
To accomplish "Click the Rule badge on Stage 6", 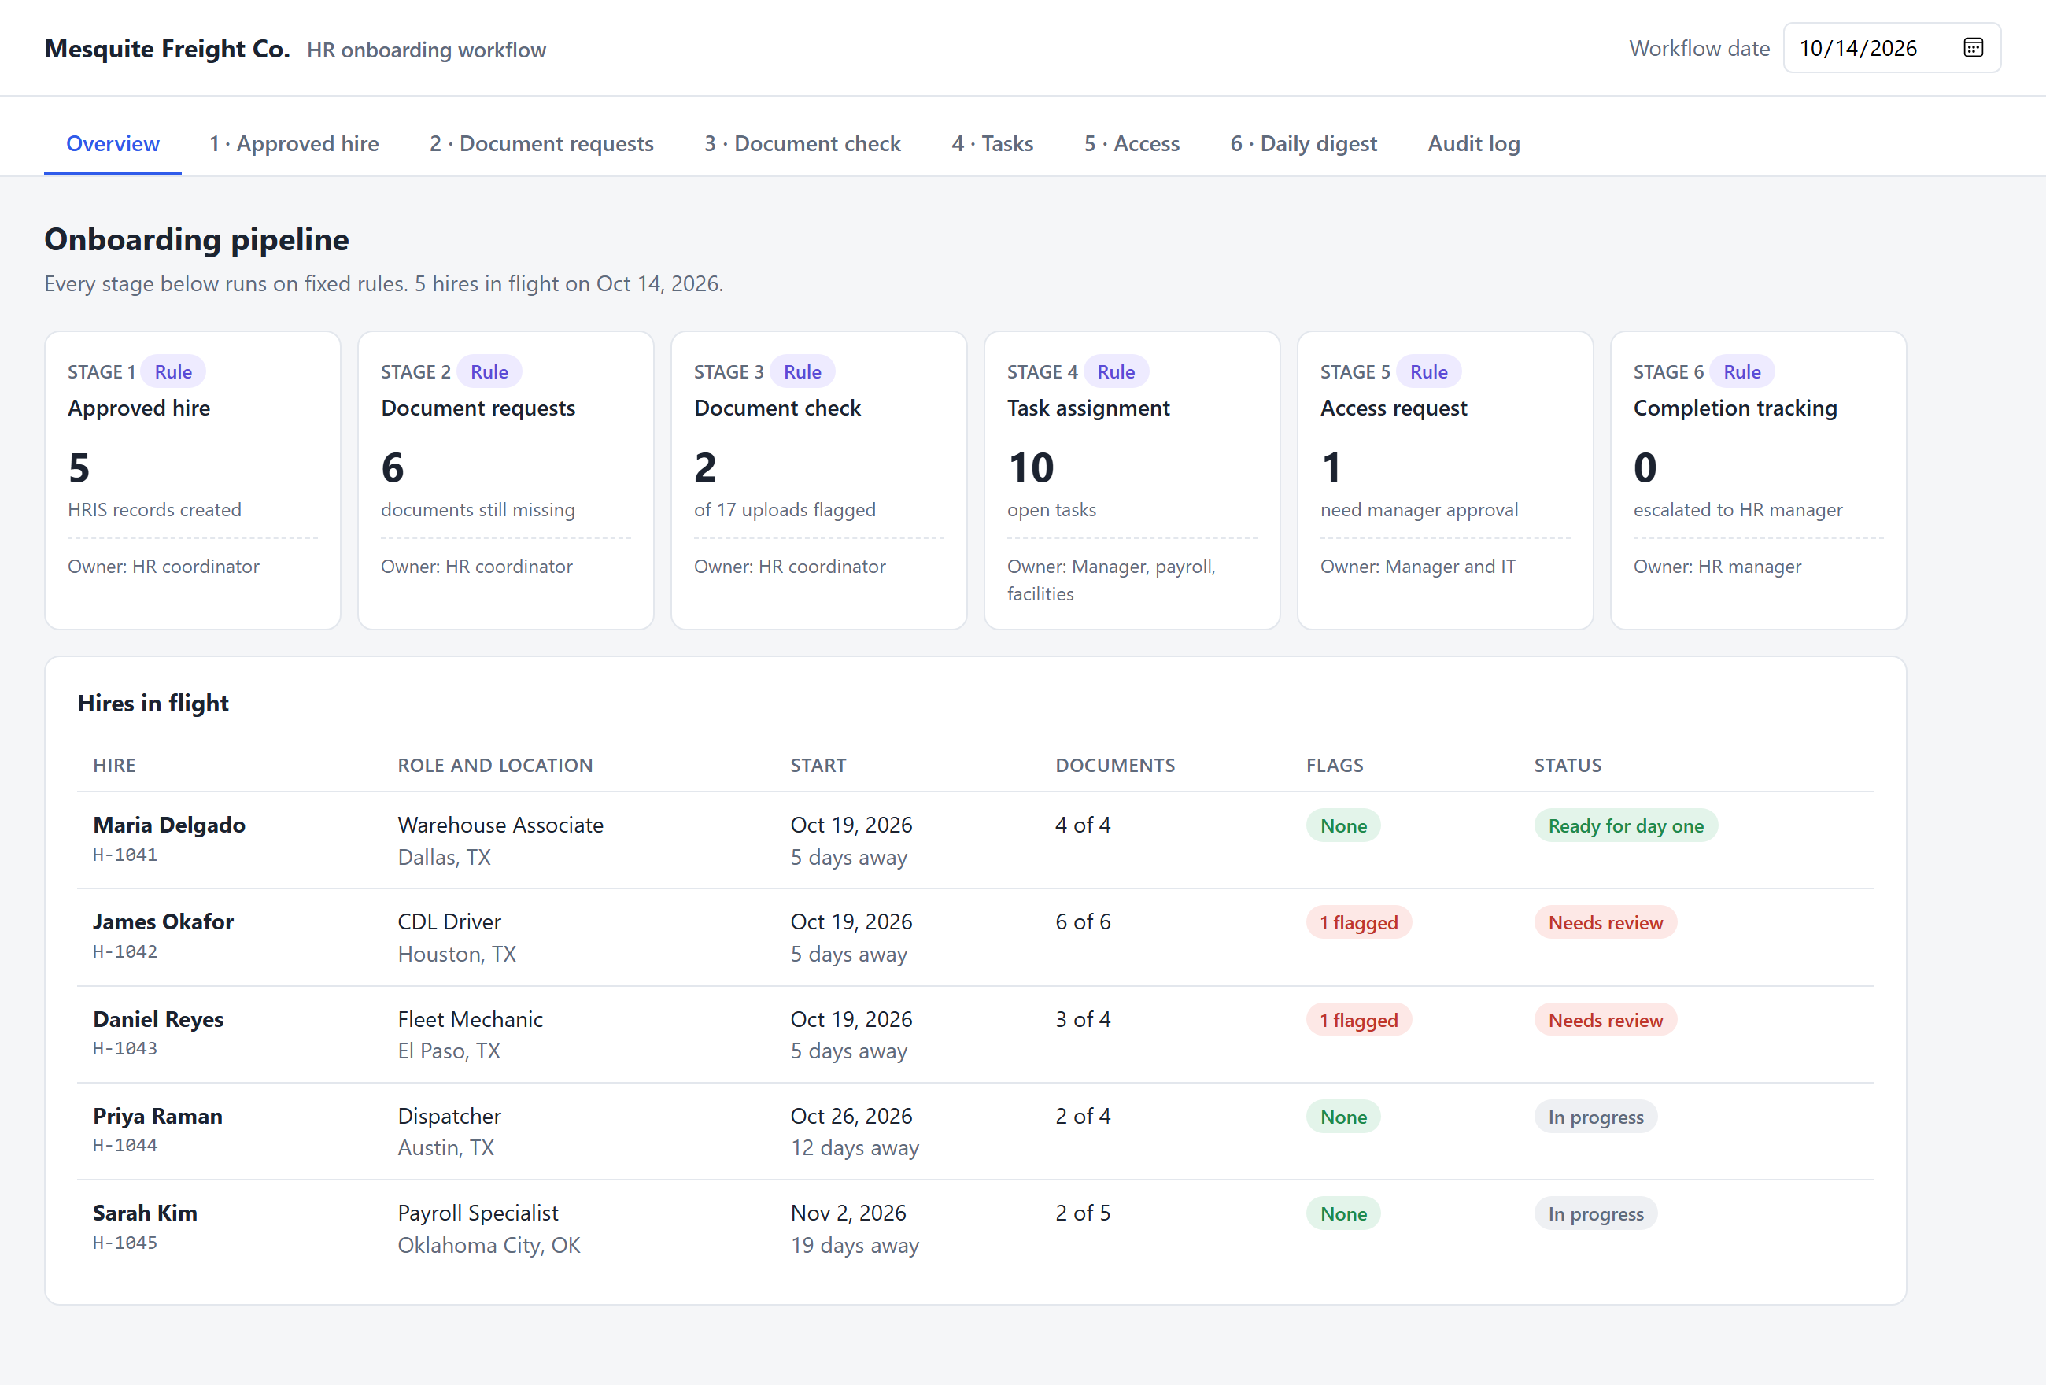I will click(x=1742, y=372).
